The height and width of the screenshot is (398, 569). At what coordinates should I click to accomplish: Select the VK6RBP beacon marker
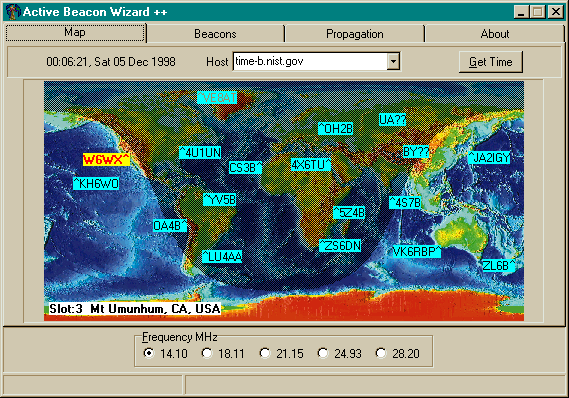click(417, 251)
